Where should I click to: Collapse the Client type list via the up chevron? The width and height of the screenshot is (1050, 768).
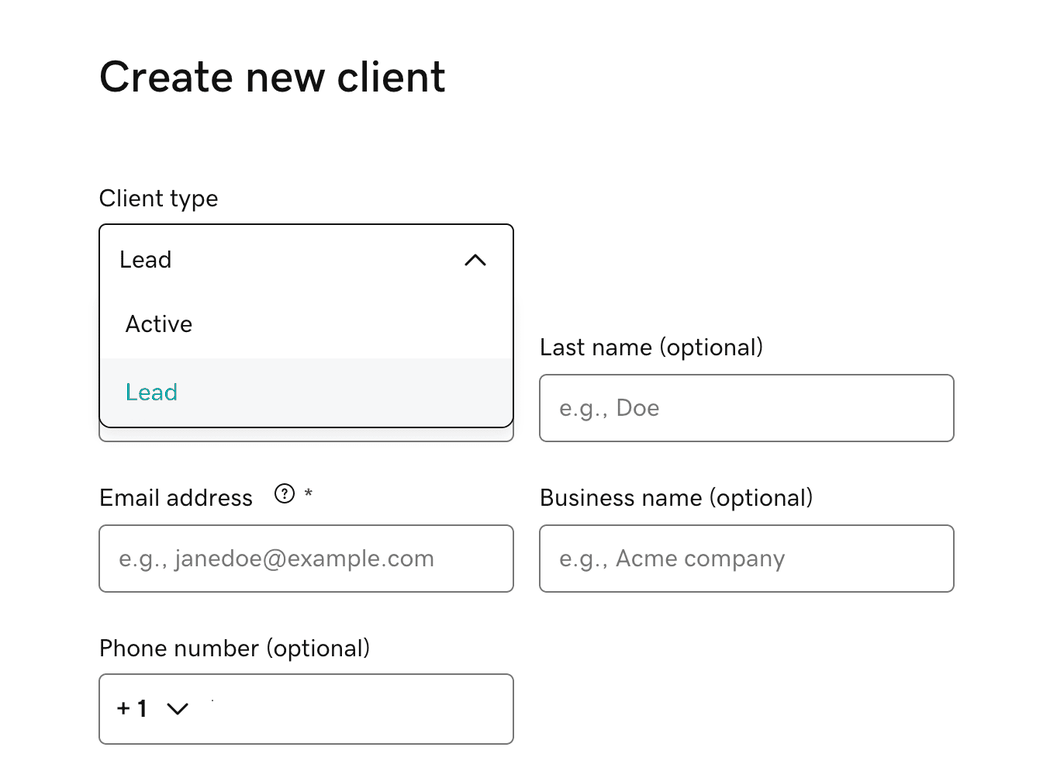475,260
